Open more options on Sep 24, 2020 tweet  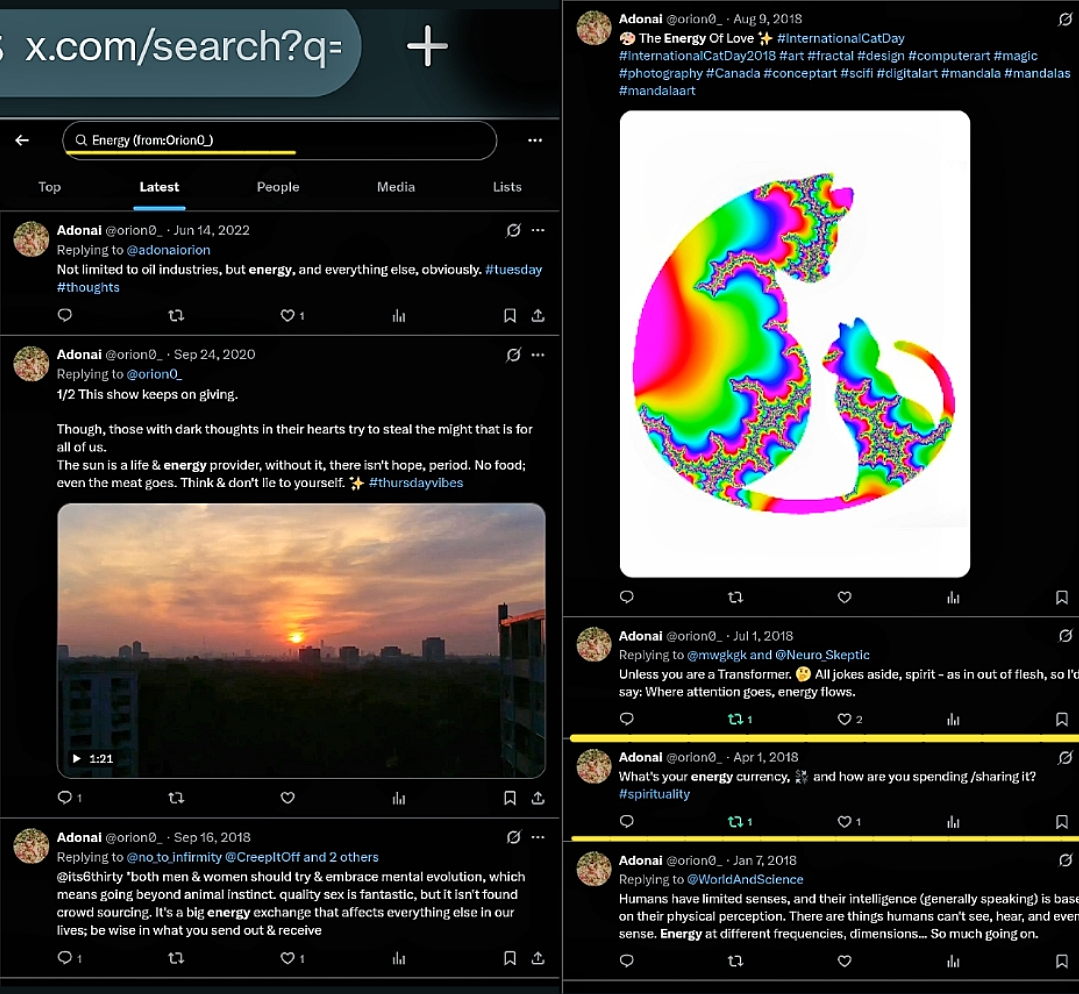(x=538, y=354)
